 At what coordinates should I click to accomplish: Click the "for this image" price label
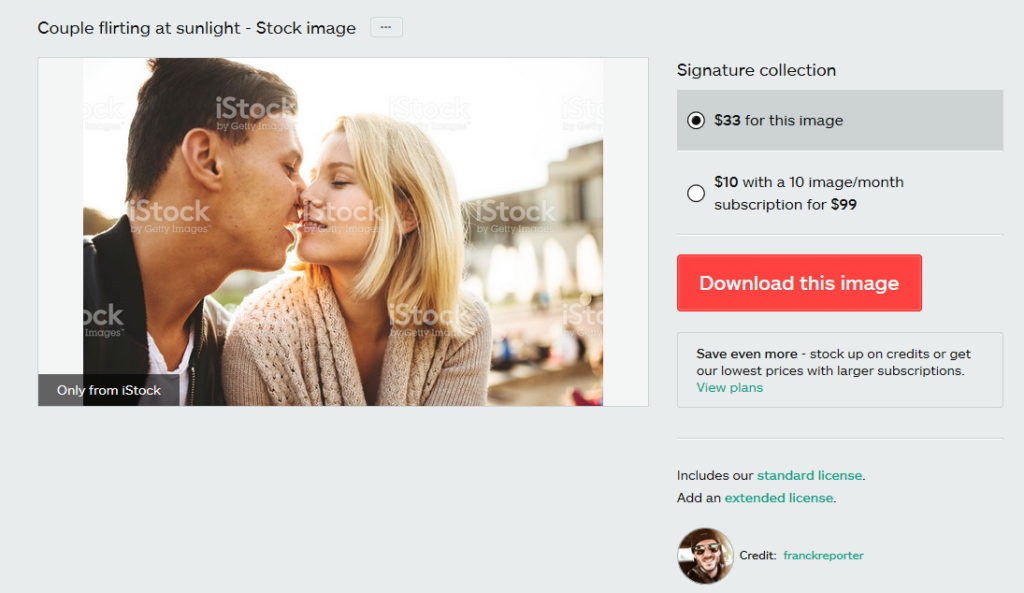tap(793, 120)
